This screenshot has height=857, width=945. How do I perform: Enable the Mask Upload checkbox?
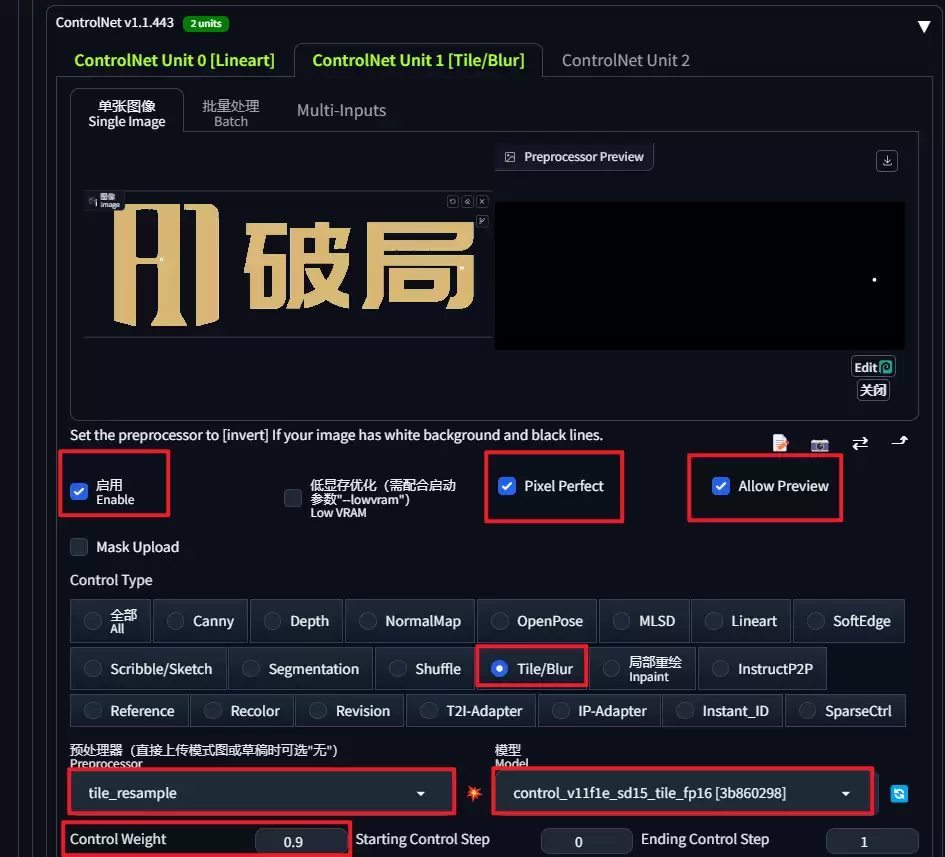point(79,547)
